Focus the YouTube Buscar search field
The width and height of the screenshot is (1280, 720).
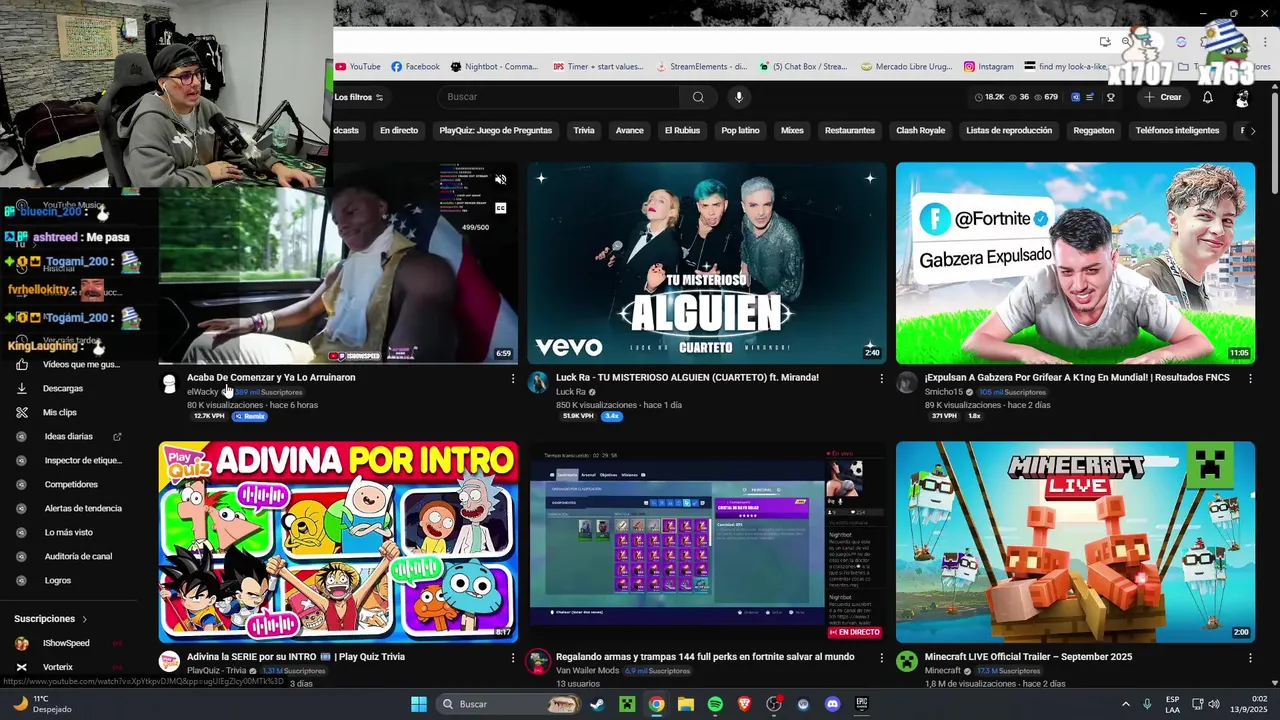coord(558,97)
